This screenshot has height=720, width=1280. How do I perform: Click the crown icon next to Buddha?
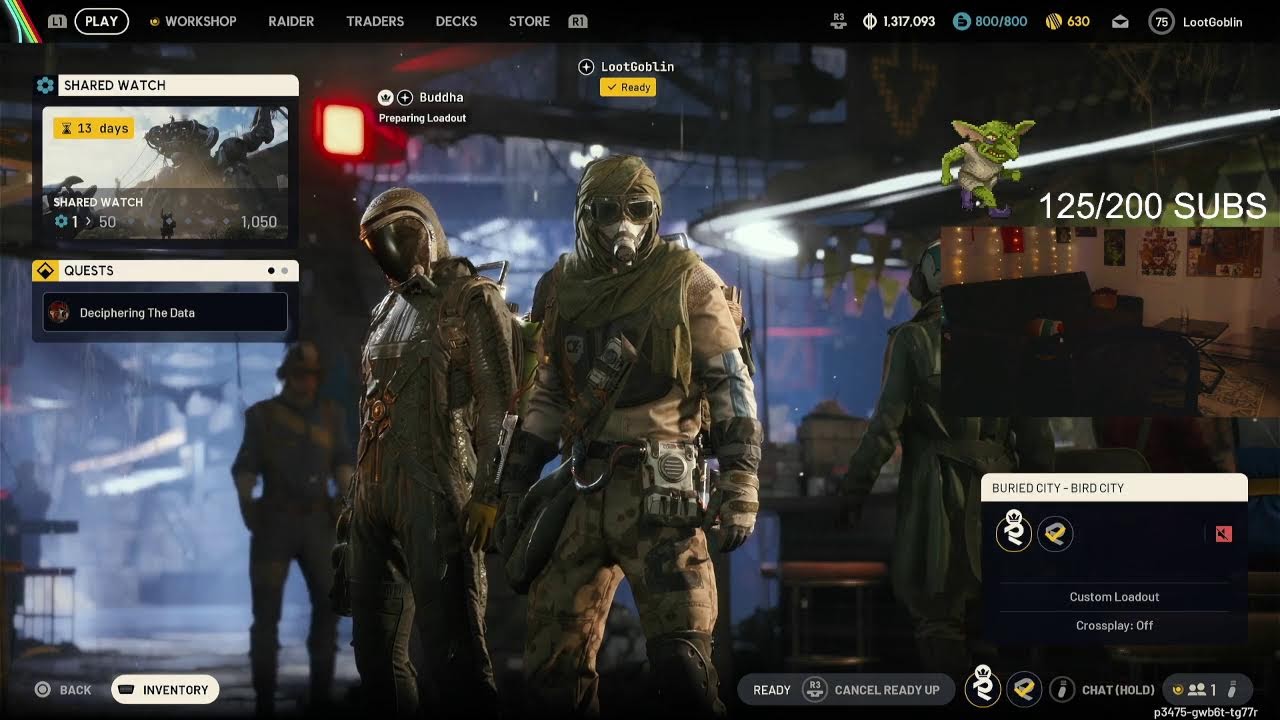pos(385,97)
